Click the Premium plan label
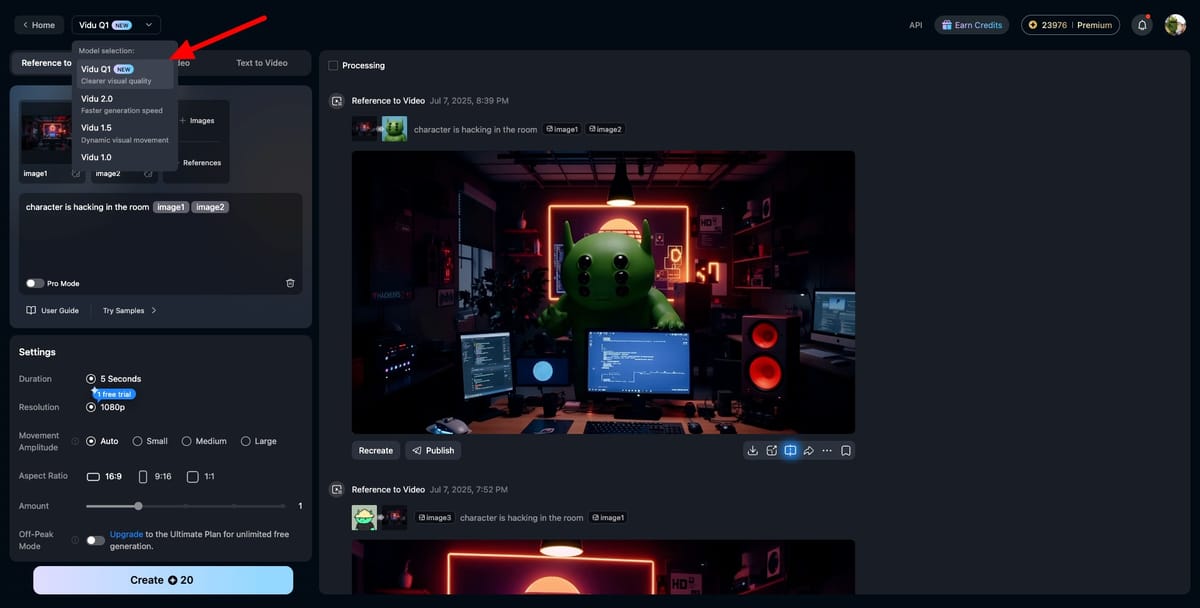 [x=1094, y=25]
